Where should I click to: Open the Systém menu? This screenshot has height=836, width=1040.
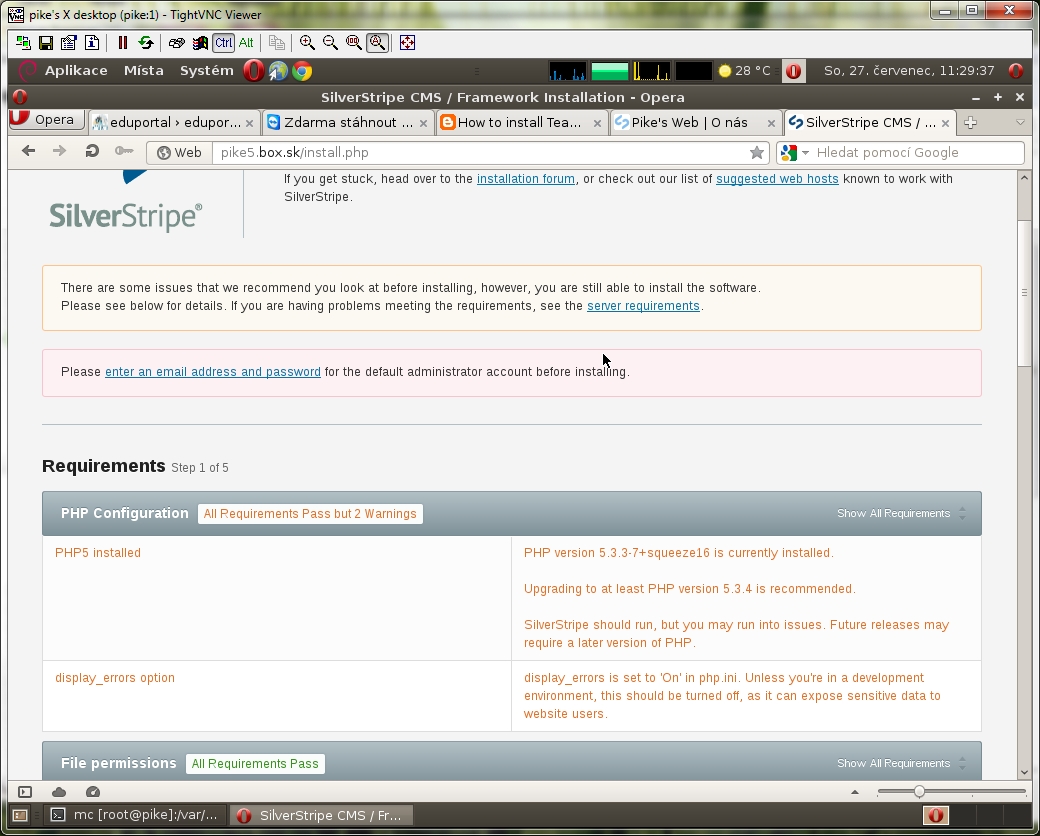pos(206,70)
